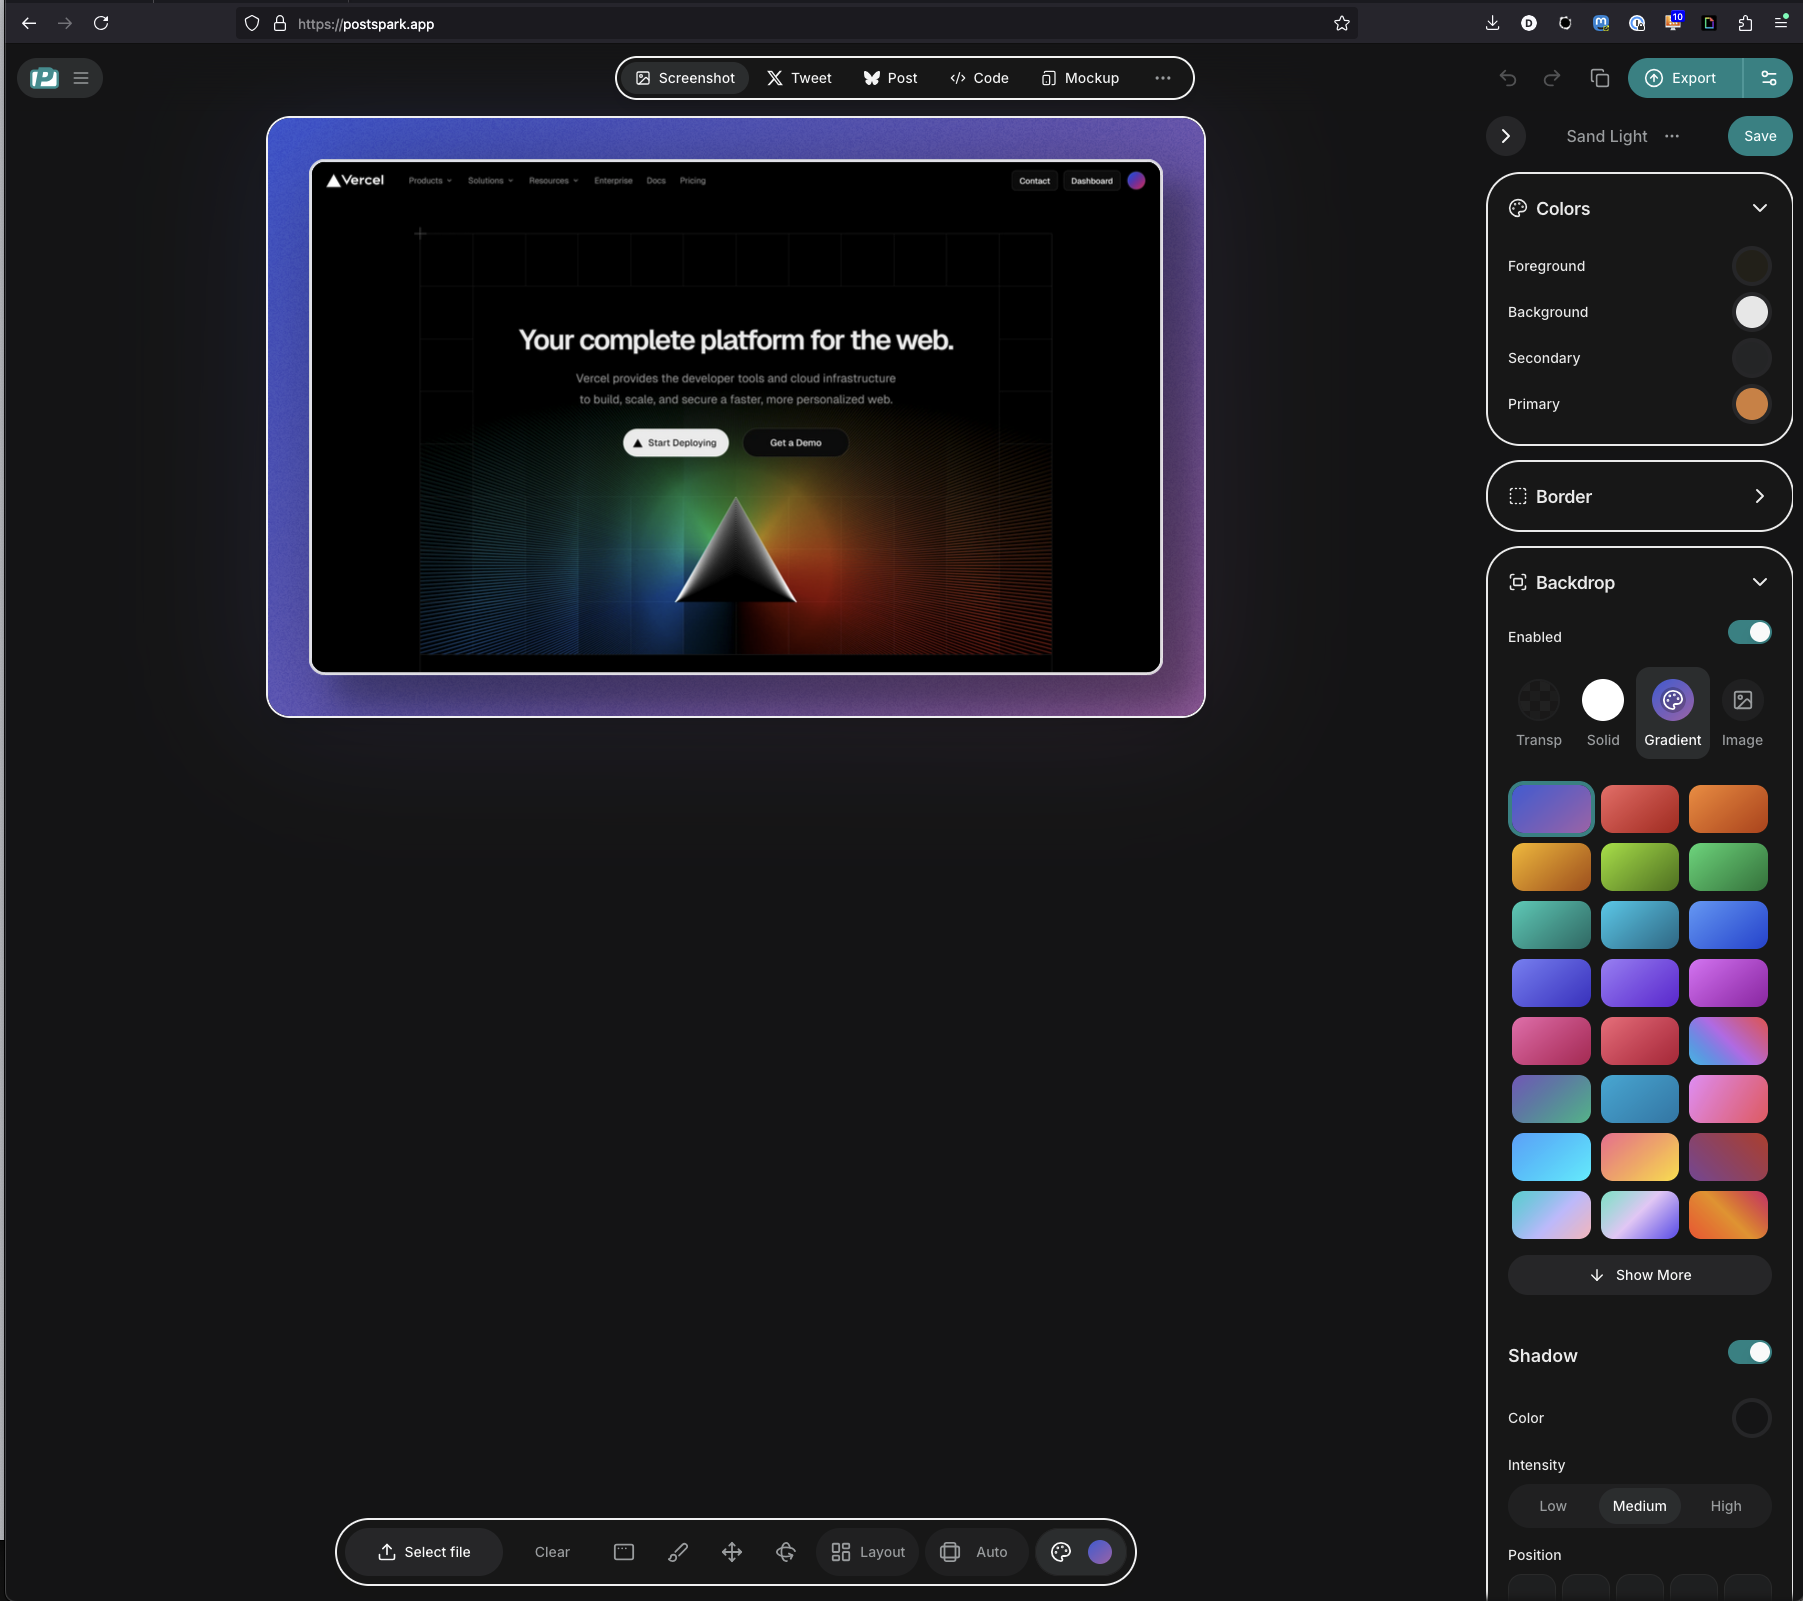
Task: Pick the Secondary color swatch
Action: coord(1751,358)
